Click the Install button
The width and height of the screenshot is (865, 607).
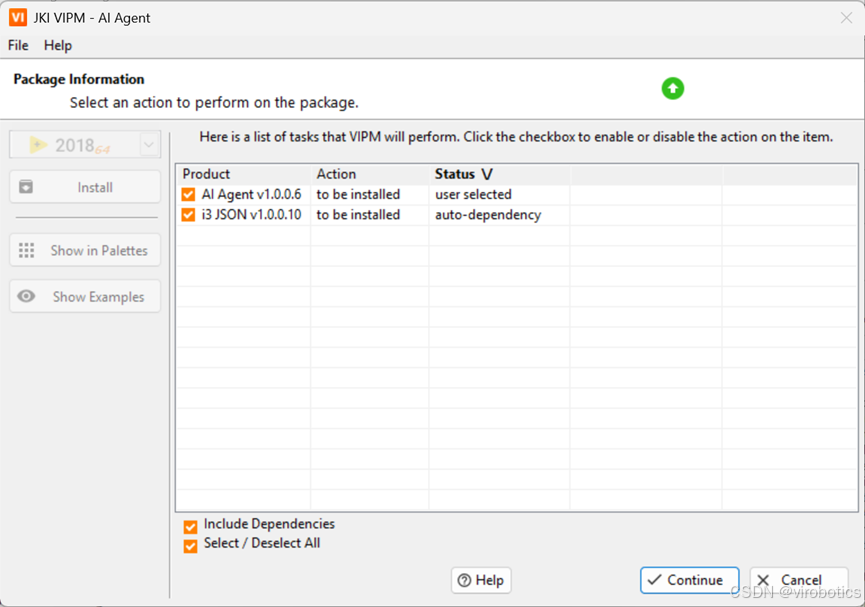[x=85, y=187]
